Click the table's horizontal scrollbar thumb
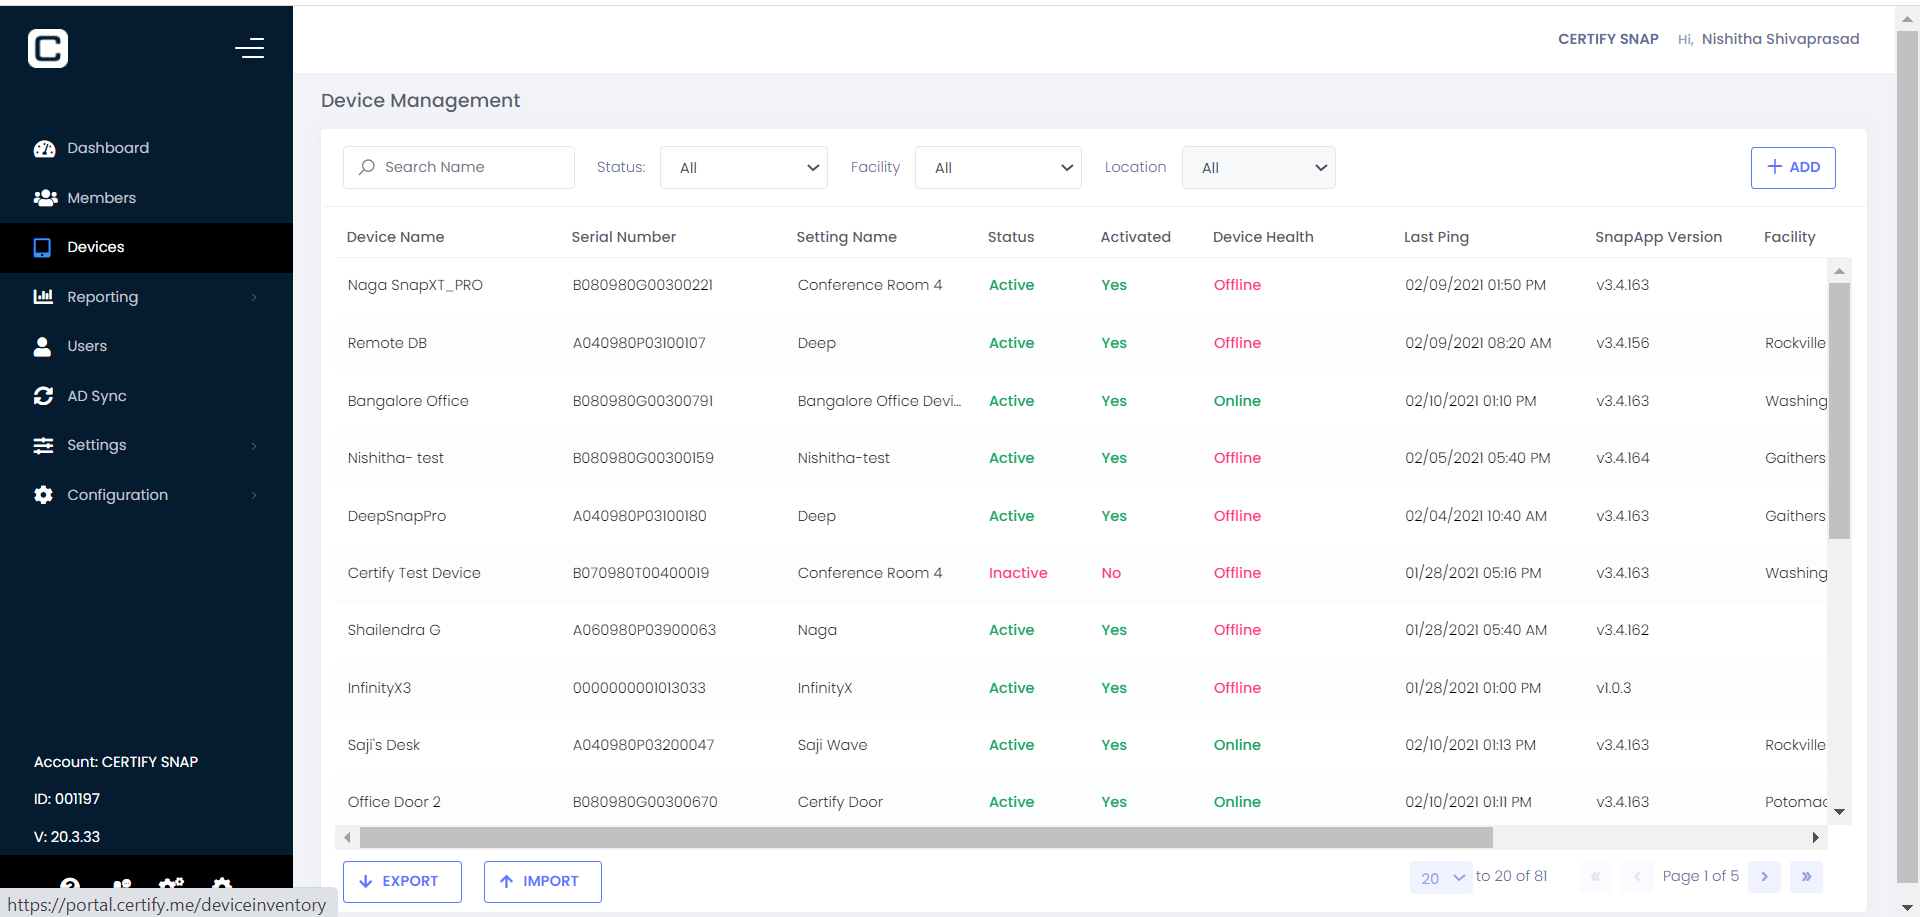 (x=926, y=838)
